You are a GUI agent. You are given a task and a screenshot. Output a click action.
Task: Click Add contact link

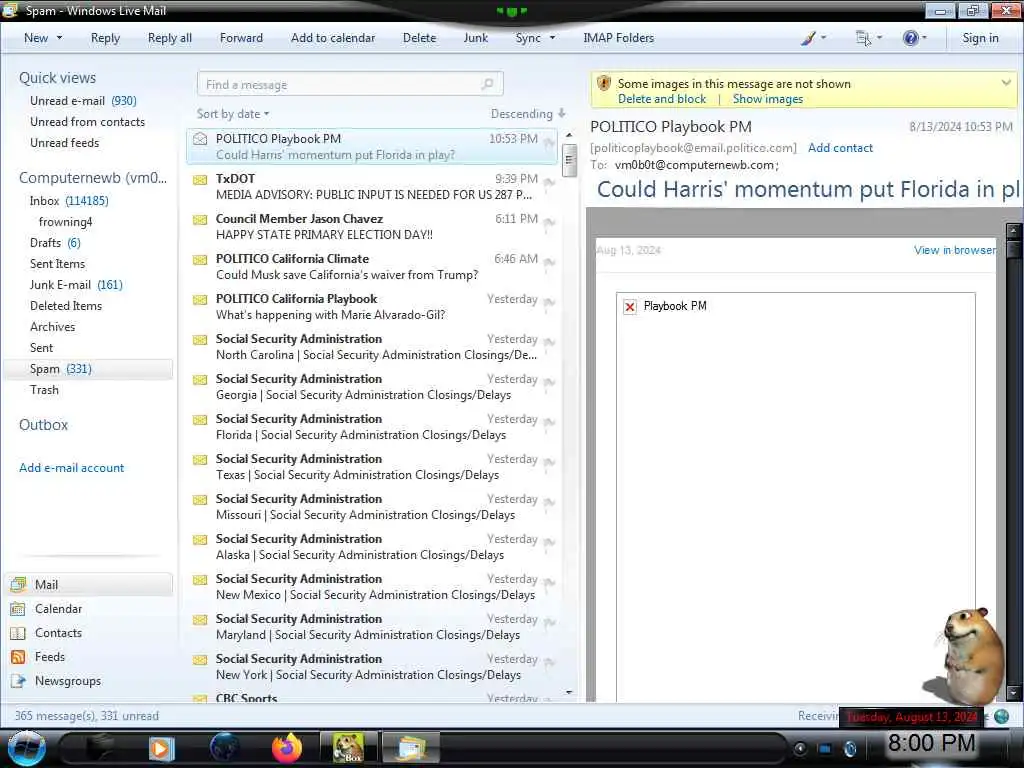[x=840, y=148]
